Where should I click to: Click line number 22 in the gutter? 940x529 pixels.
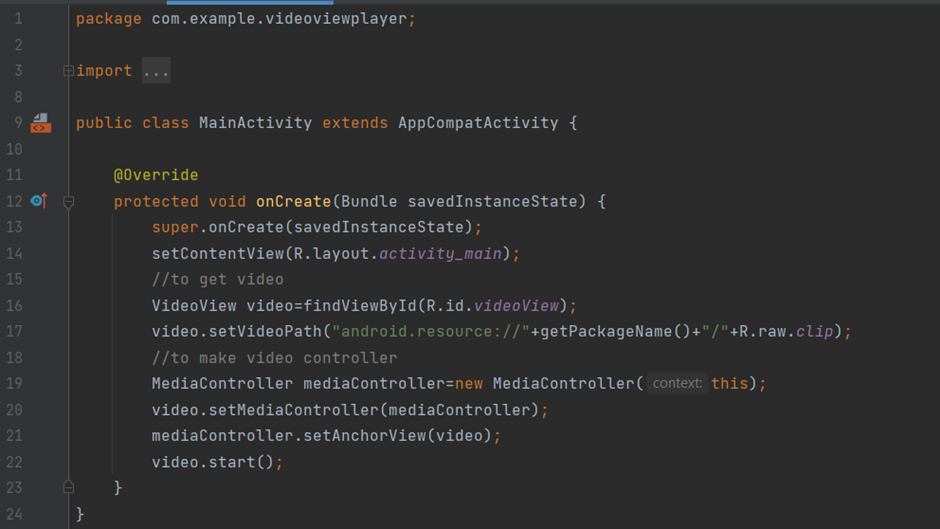click(14, 461)
